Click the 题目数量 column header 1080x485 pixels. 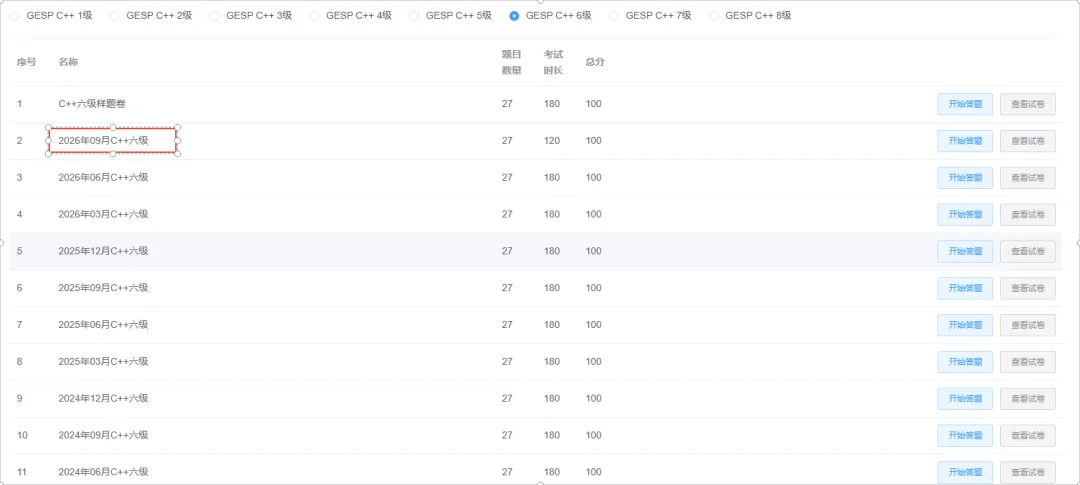[512, 62]
